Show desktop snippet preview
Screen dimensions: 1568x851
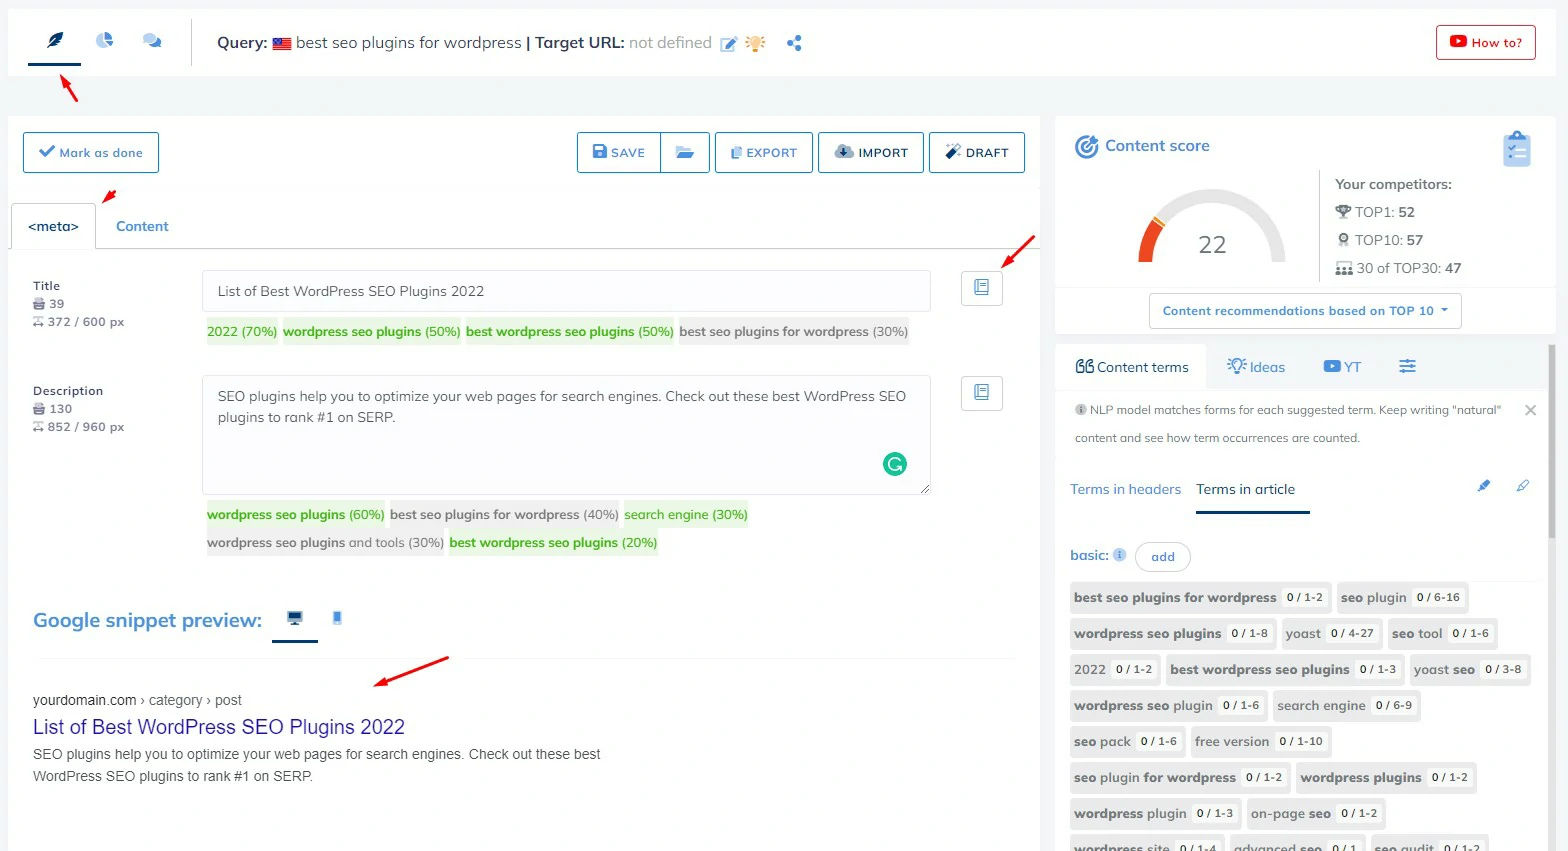click(x=295, y=618)
